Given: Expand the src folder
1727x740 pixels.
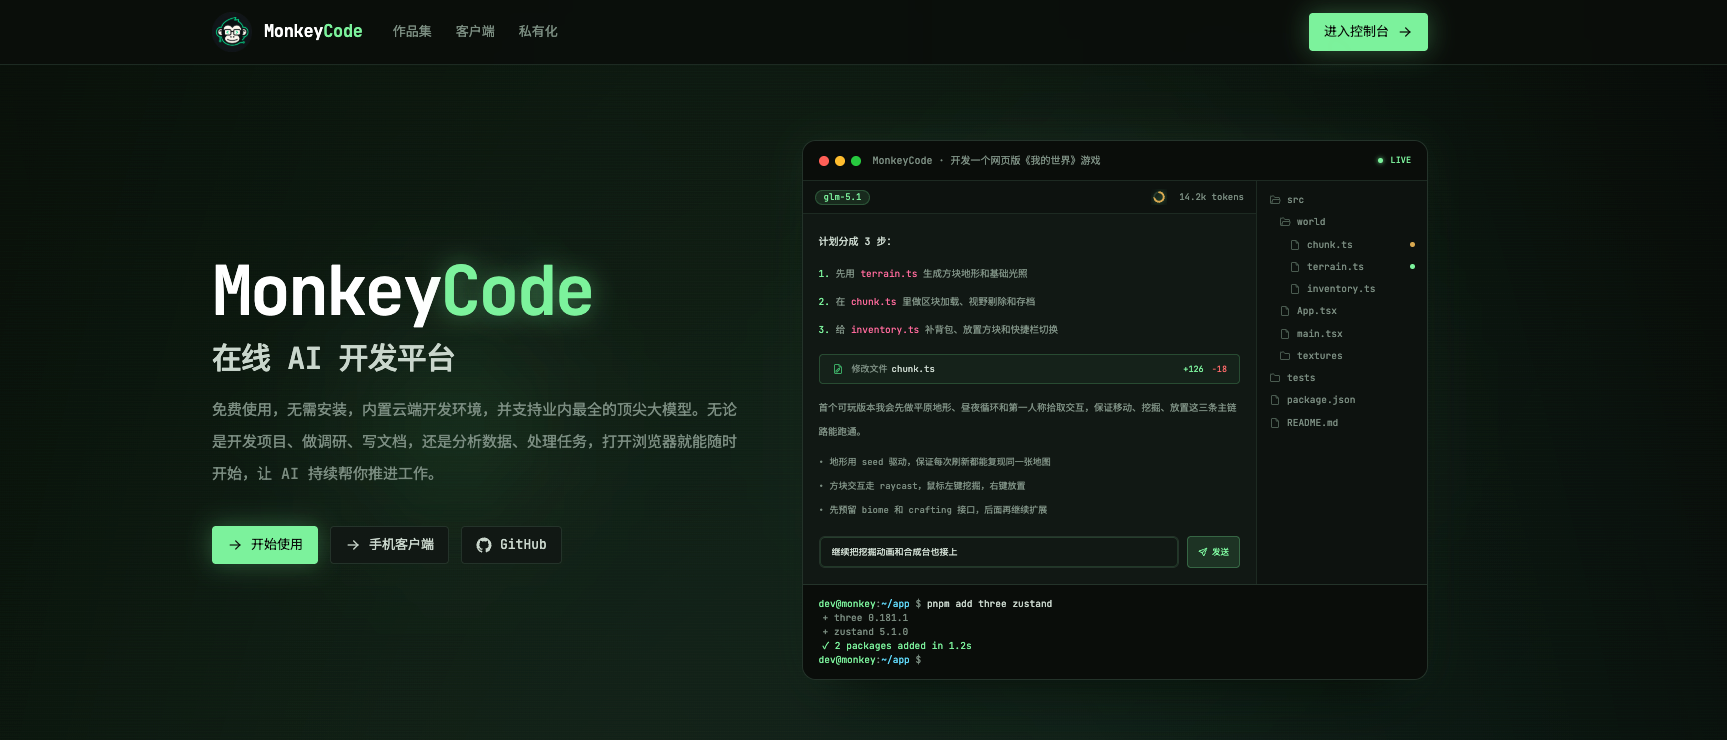Looking at the screenshot, I should pos(1287,200).
